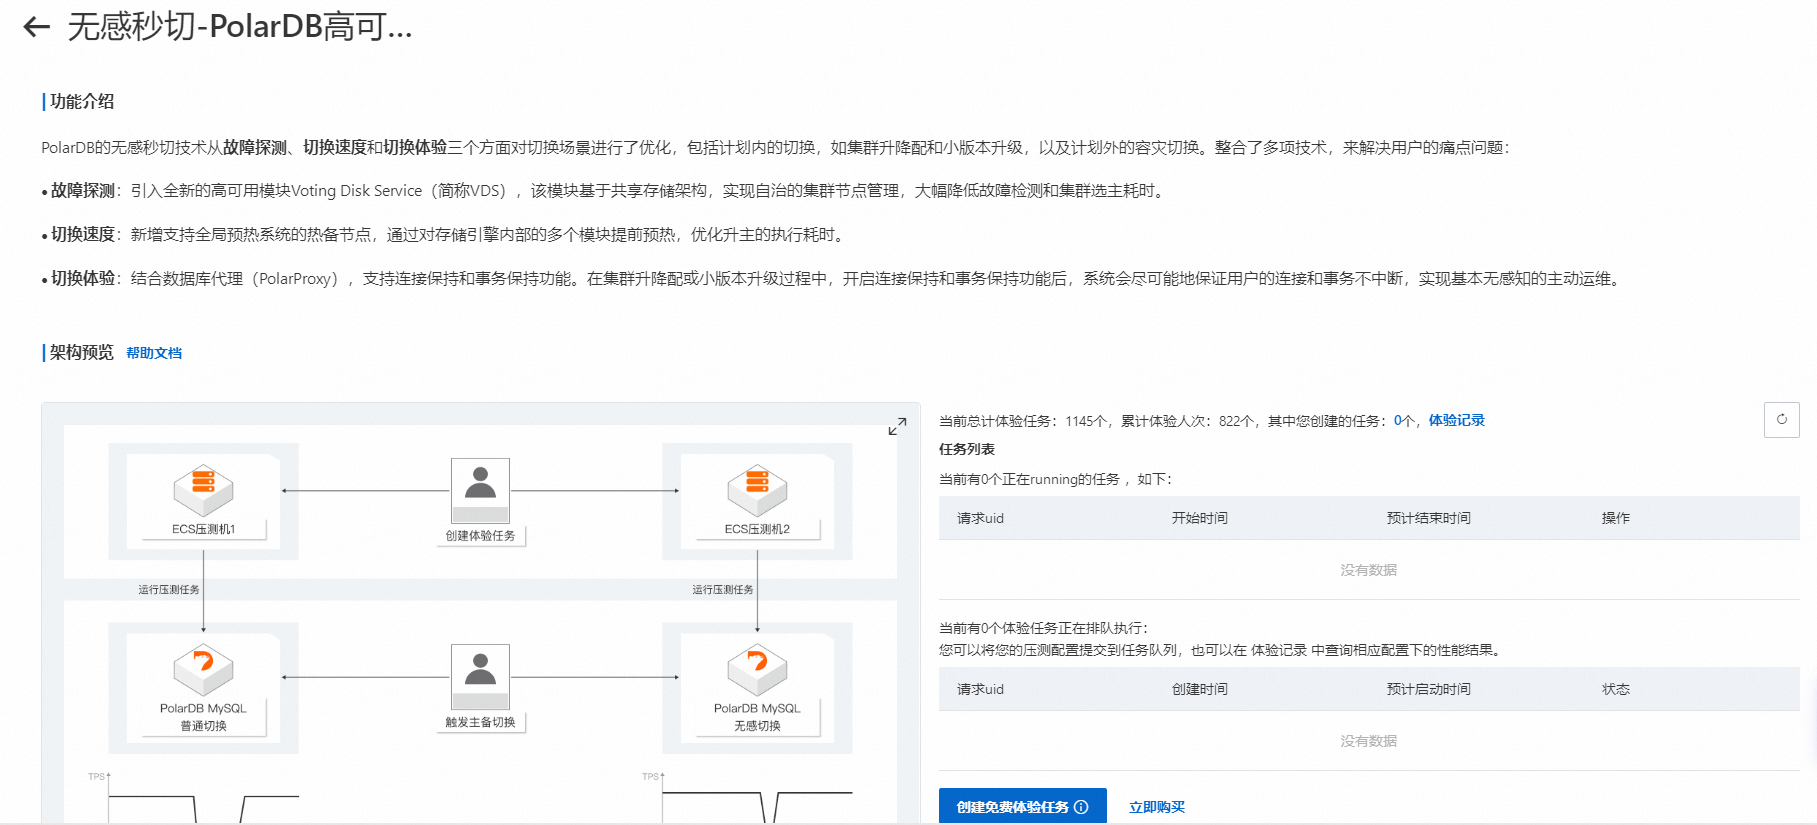Image resolution: width=1817 pixels, height=825 pixels.
Task: Click 请求uid header in the running tasks table
Action: click(x=980, y=518)
